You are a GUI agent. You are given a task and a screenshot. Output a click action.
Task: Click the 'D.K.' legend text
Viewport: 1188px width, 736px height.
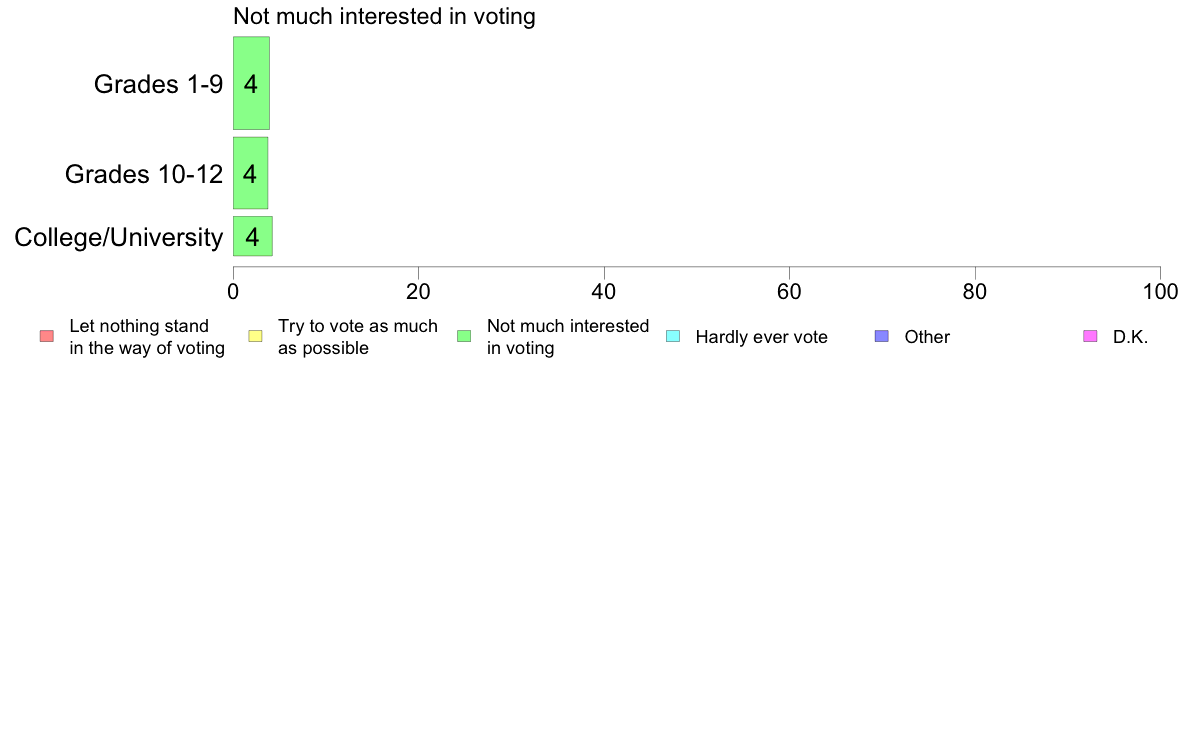pos(1130,337)
